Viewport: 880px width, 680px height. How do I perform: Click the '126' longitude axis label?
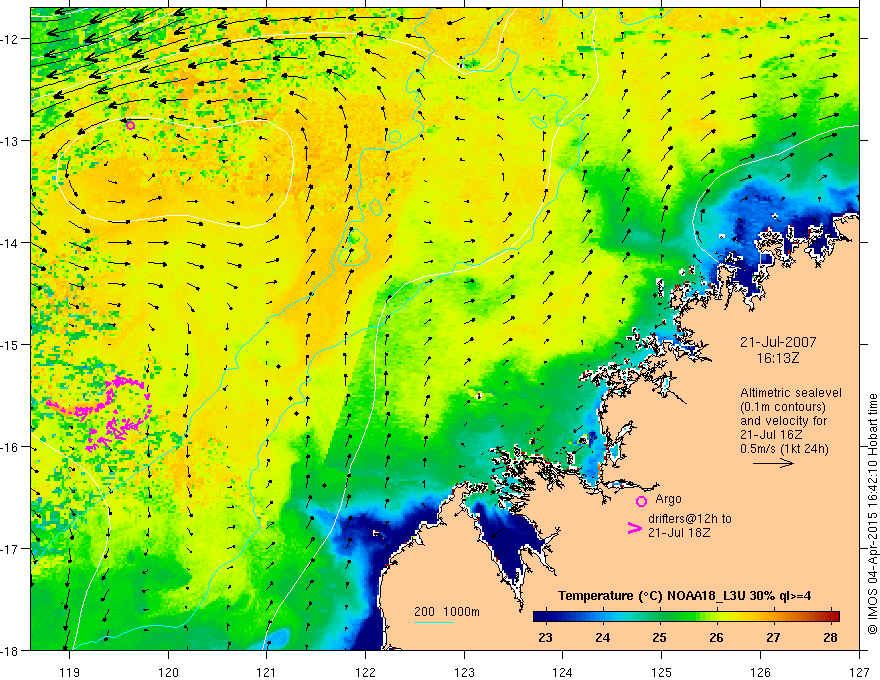(x=760, y=672)
